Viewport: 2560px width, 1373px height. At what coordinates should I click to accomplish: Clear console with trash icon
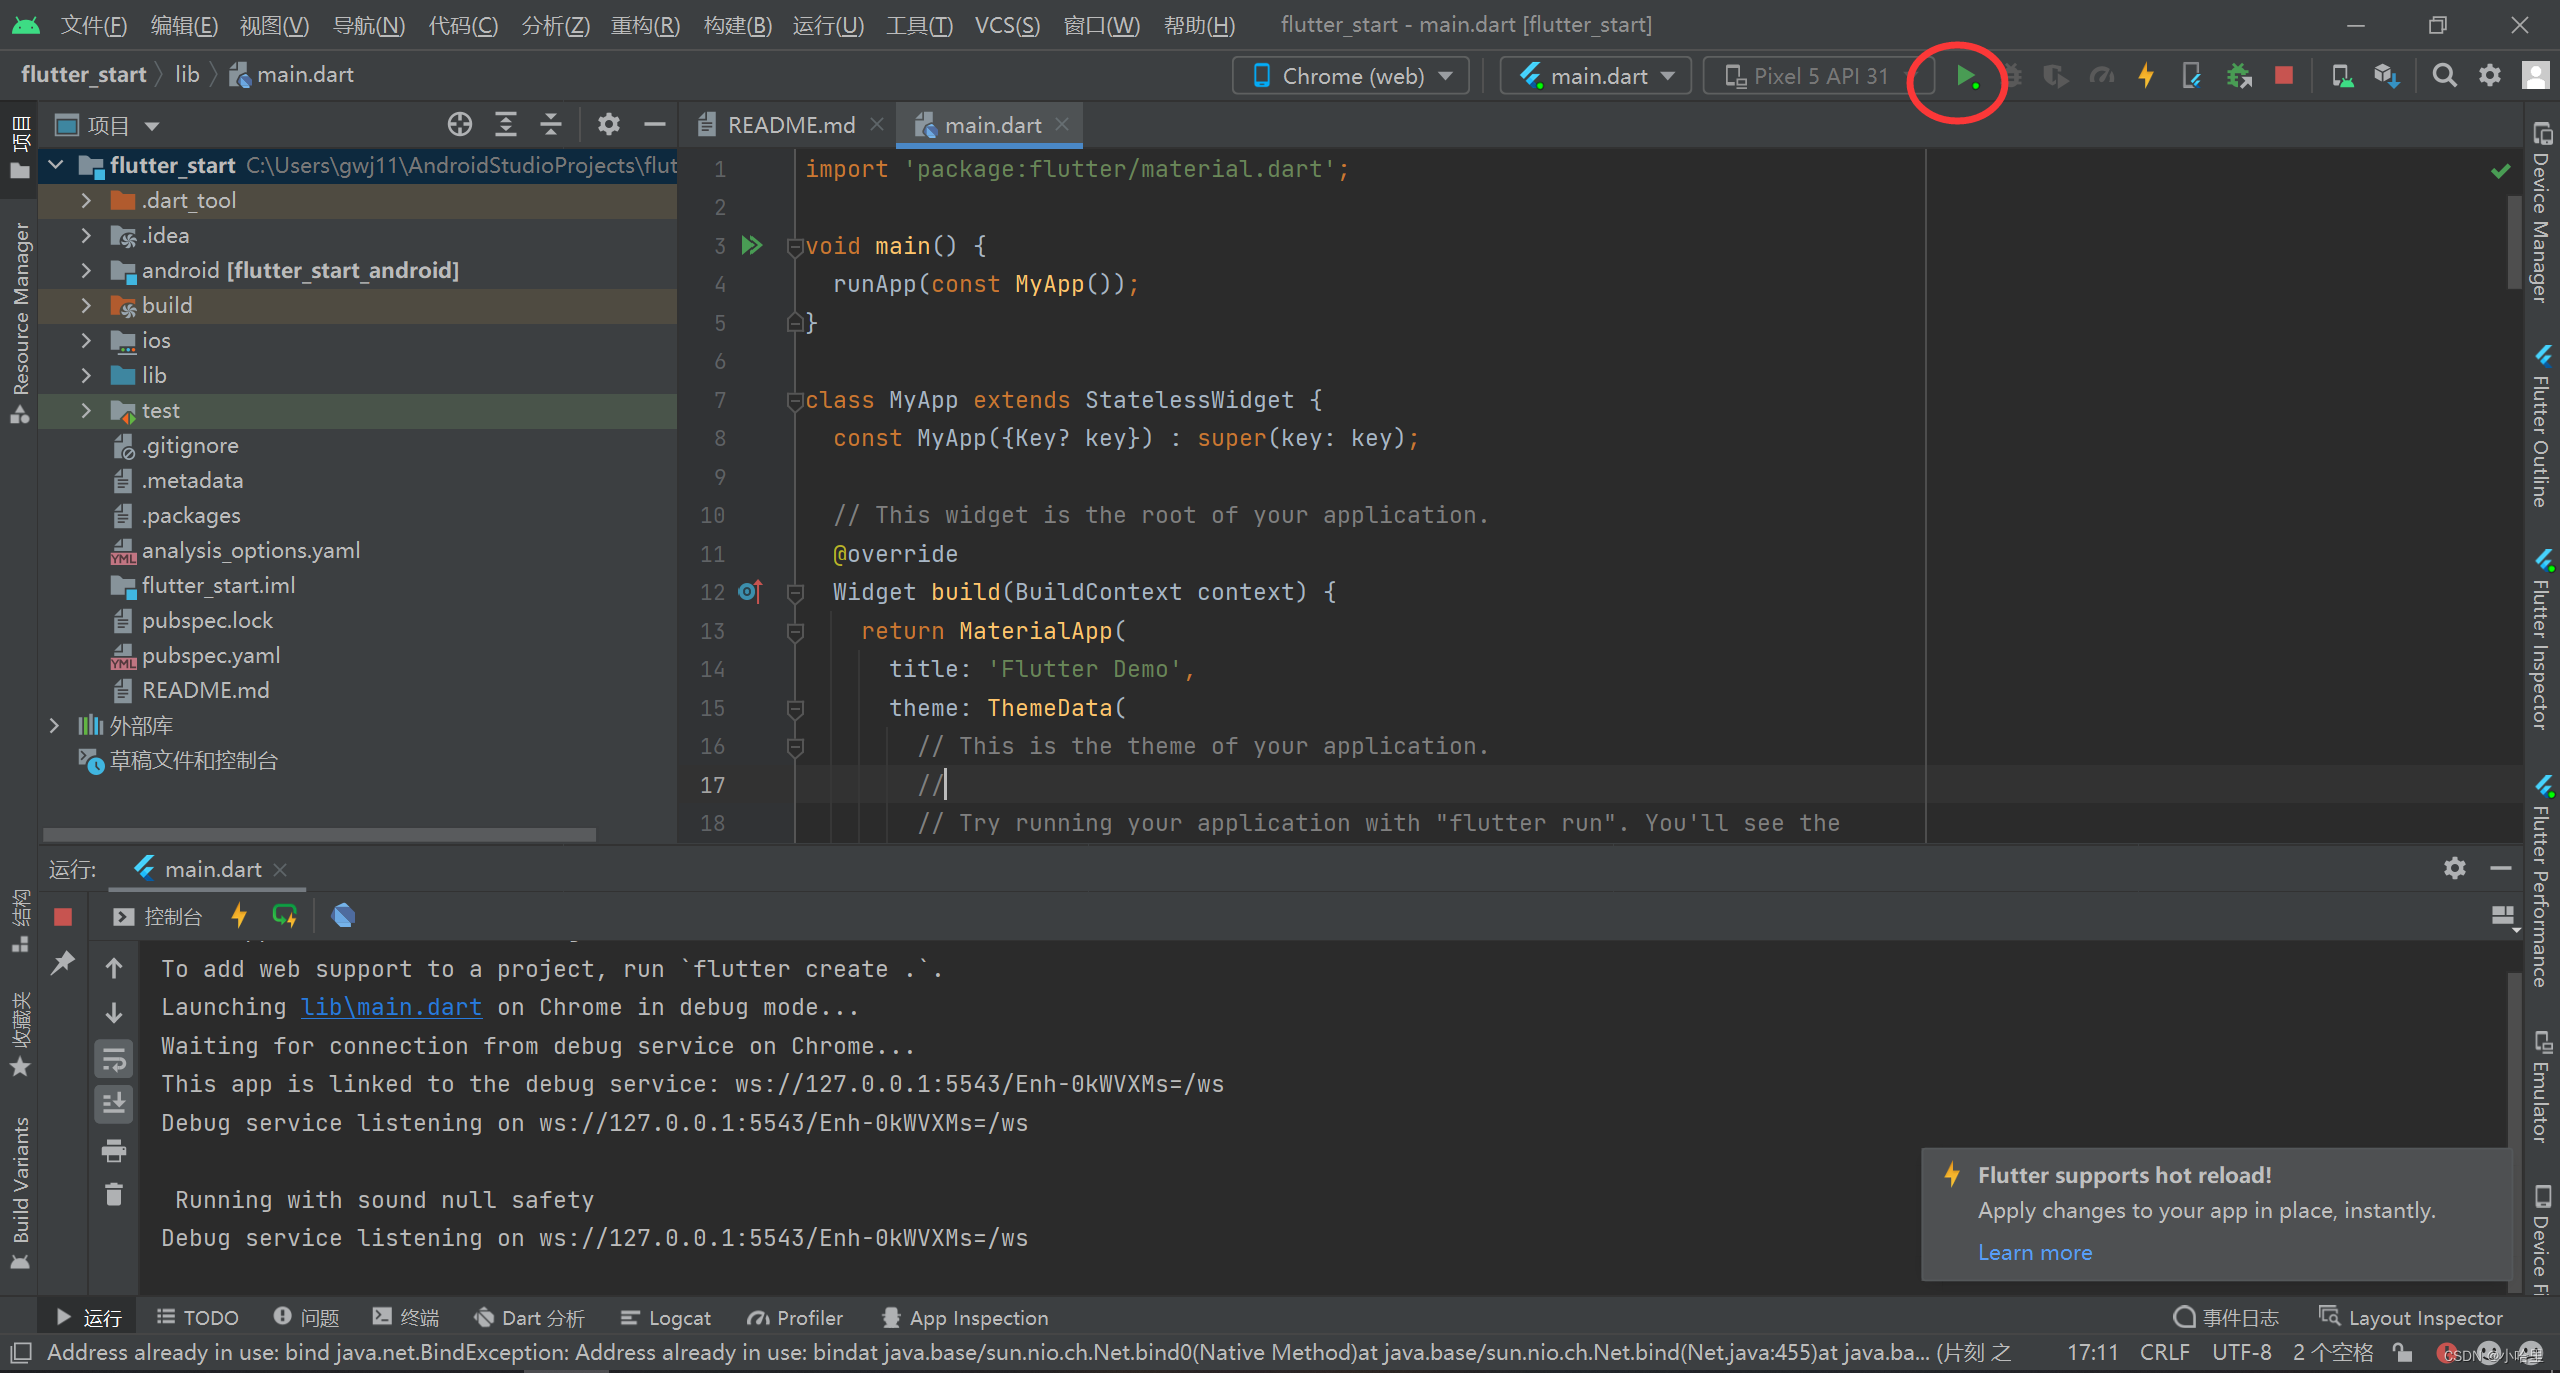coord(114,1194)
